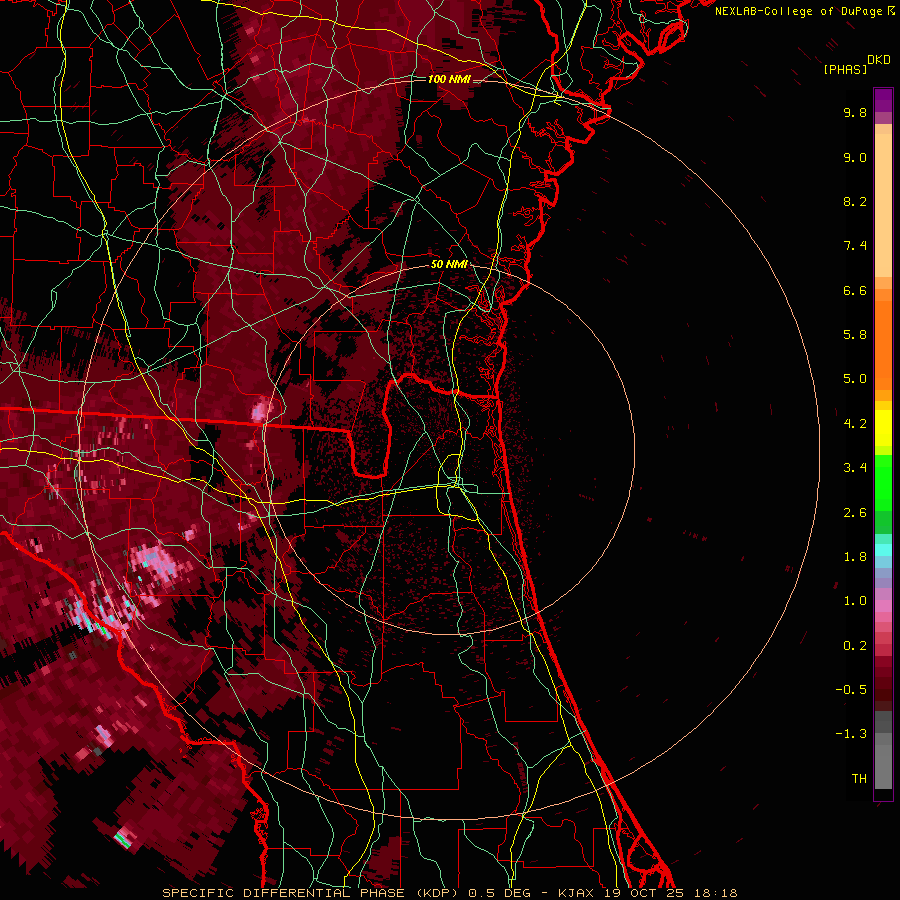Click the TH threshold label on scale
The image size is (900, 900).
(859, 779)
